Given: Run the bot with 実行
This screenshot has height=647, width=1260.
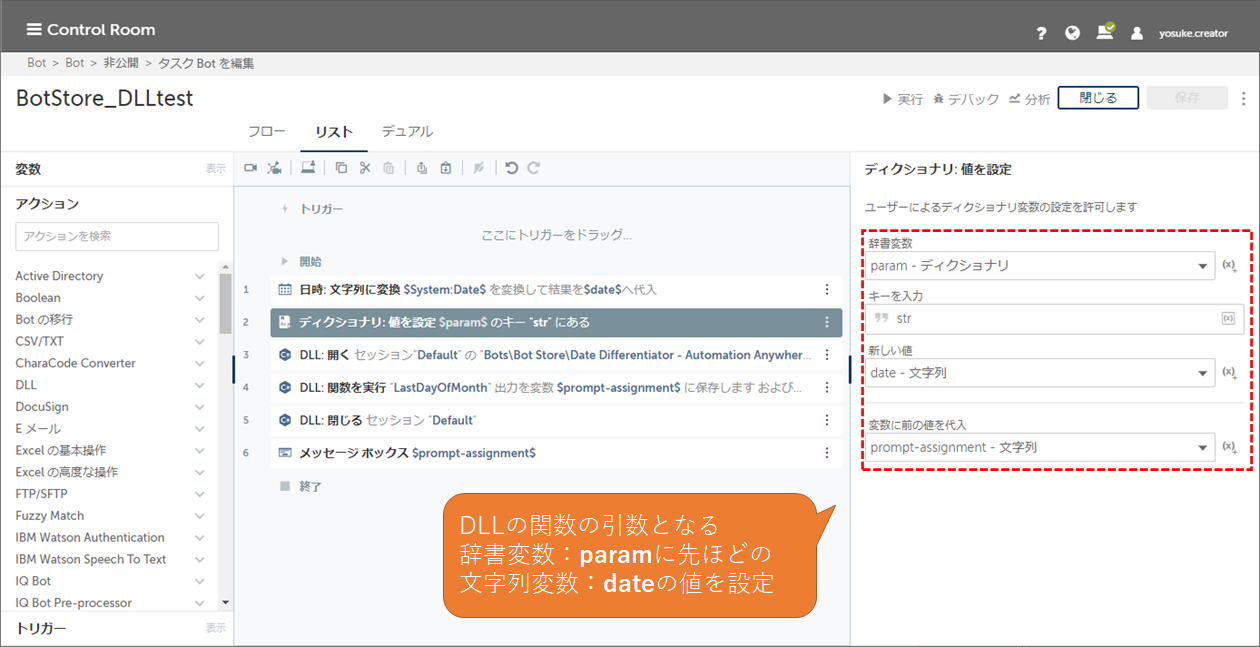Looking at the screenshot, I should click(x=902, y=99).
